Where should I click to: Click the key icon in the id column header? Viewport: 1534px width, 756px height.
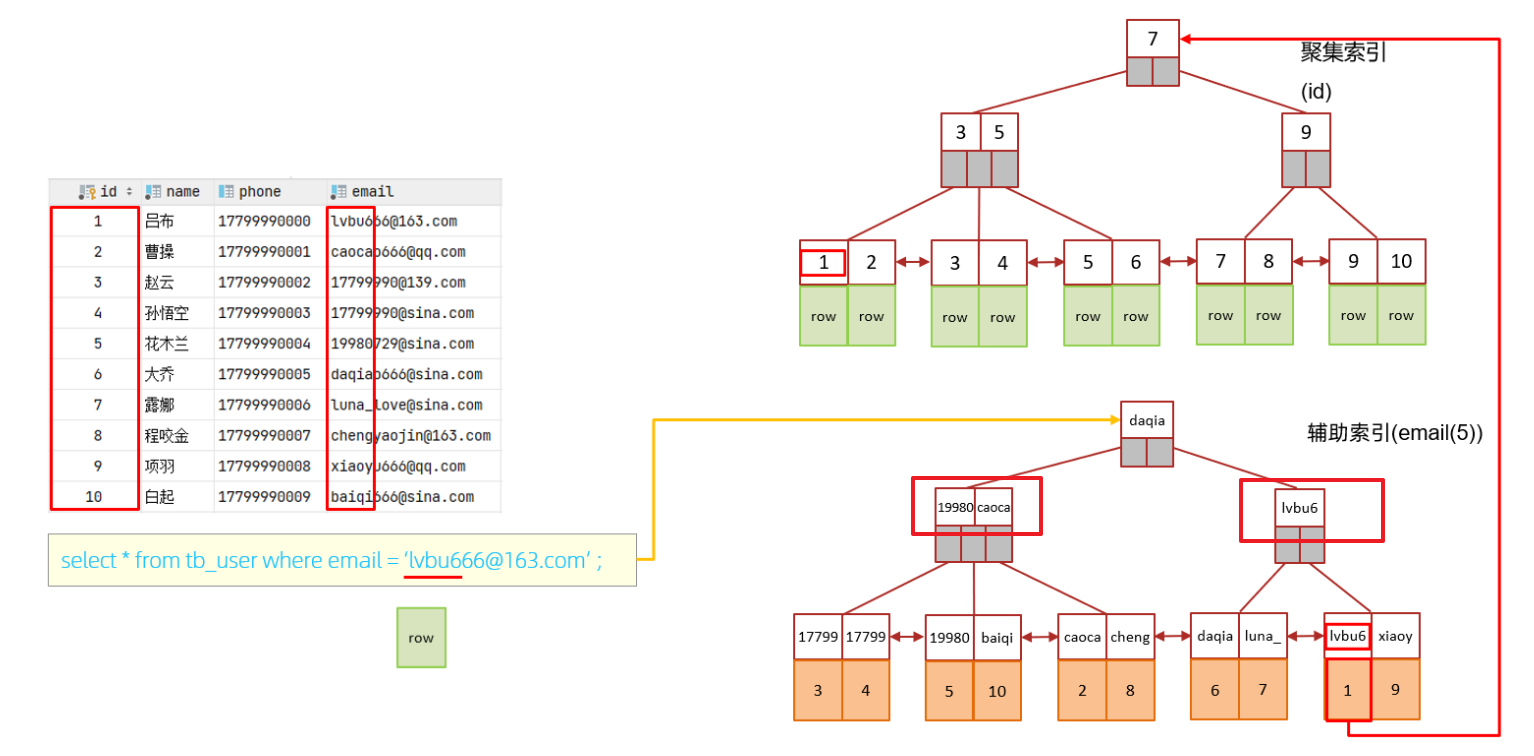pyautogui.click(x=87, y=192)
